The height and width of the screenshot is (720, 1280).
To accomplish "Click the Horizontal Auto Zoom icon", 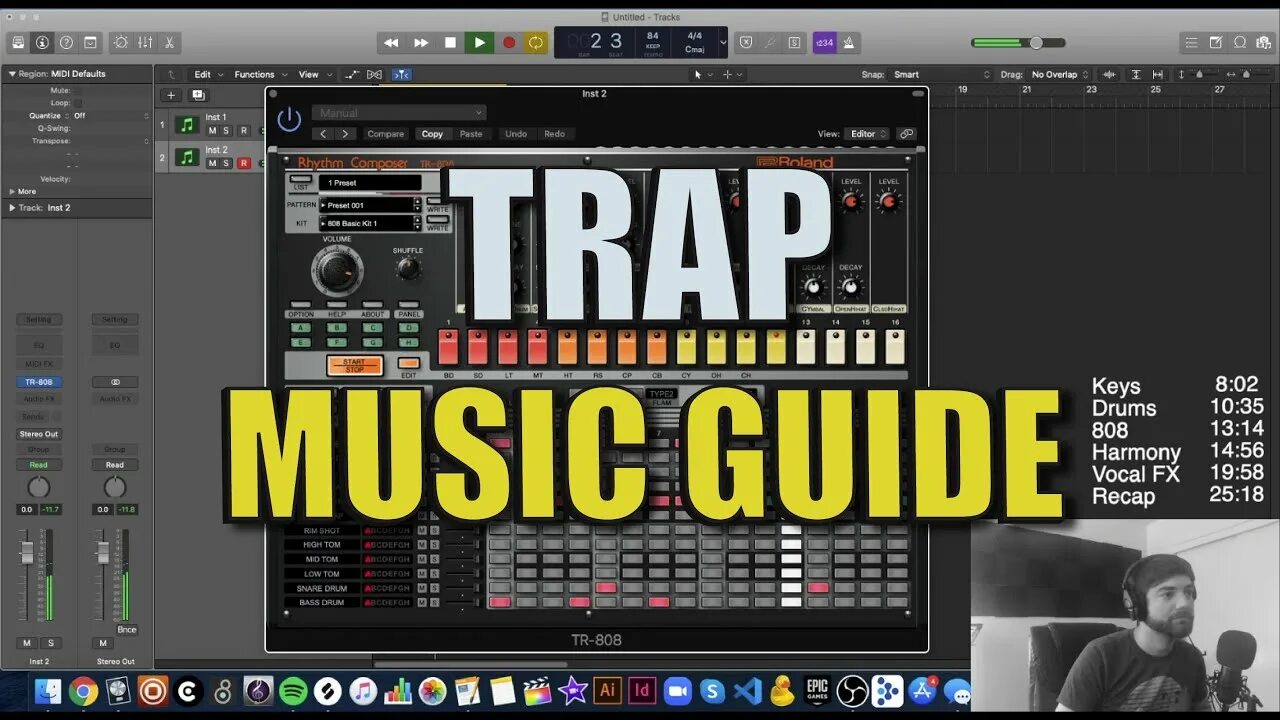I will [1158, 74].
